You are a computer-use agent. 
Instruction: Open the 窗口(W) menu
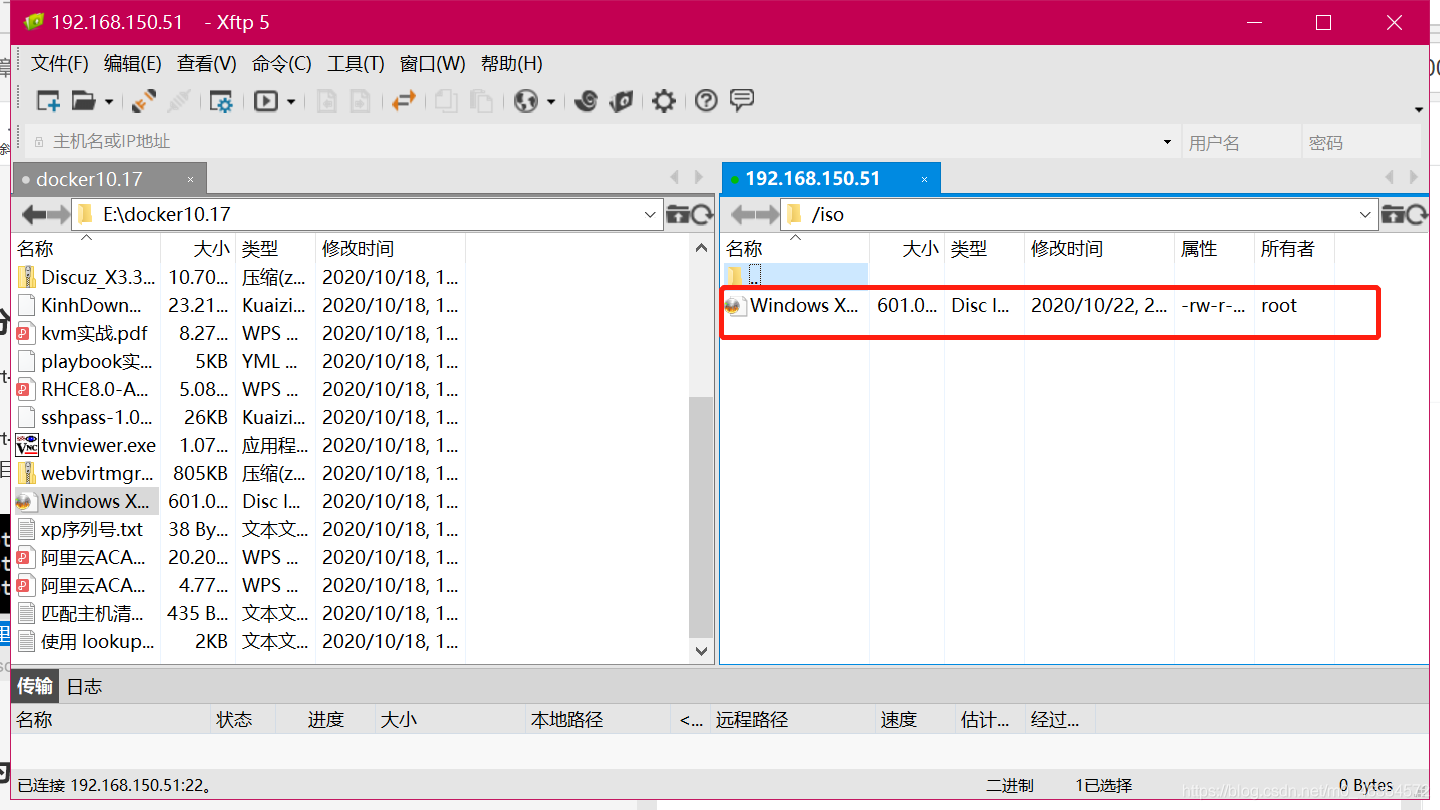point(433,64)
